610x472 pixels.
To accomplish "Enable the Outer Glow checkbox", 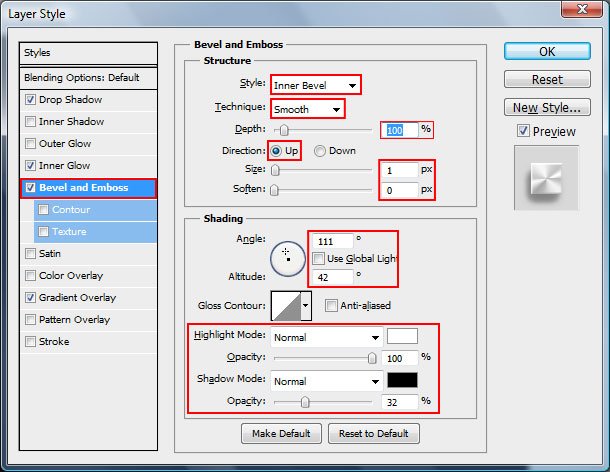I will point(30,144).
